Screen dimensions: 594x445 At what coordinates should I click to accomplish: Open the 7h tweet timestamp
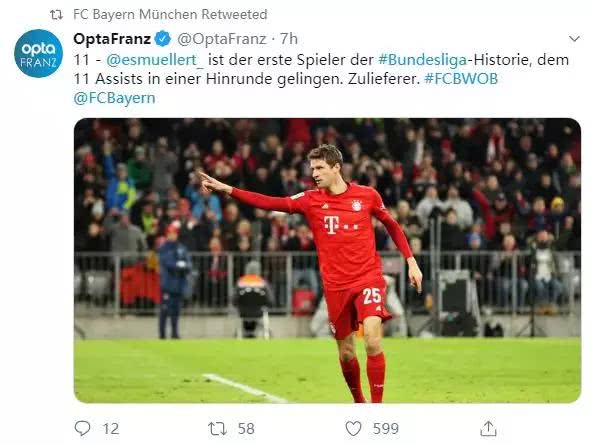(289, 39)
